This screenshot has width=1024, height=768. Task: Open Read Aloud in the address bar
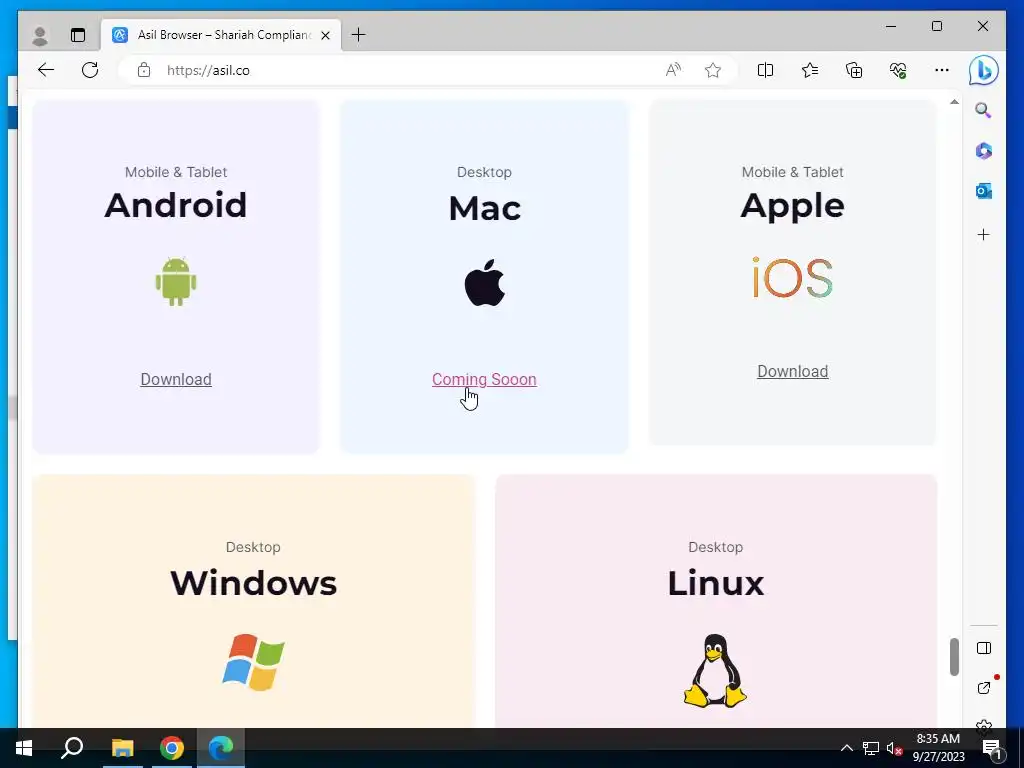[673, 70]
